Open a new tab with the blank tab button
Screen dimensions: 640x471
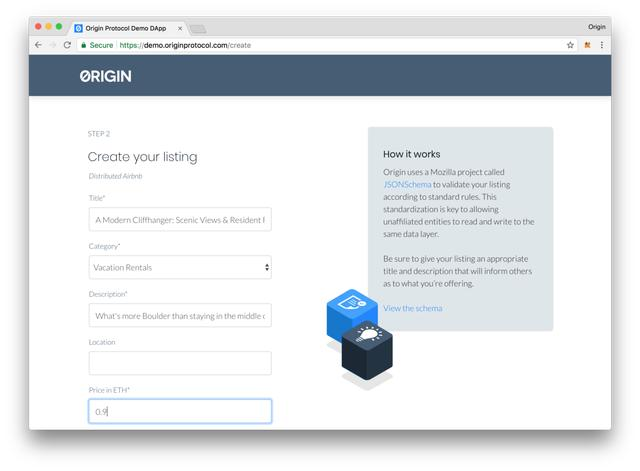(x=198, y=29)
